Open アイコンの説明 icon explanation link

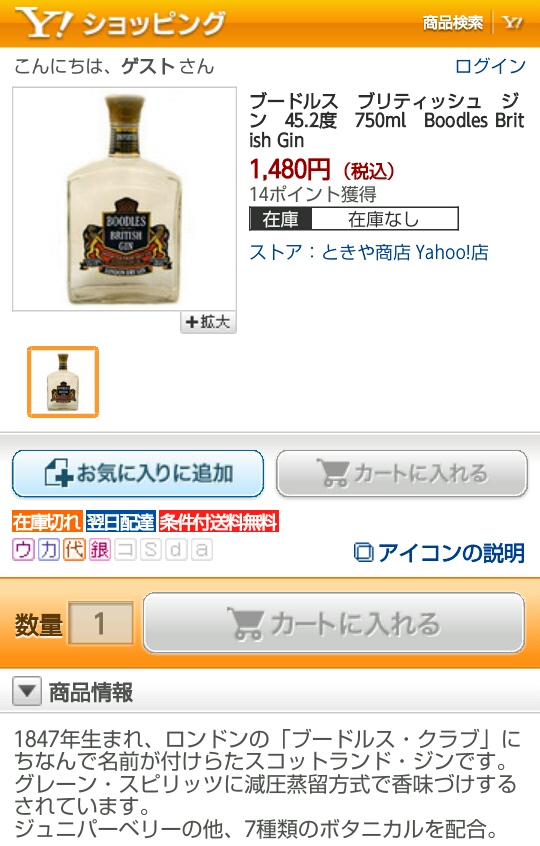(x=439, y=552)
